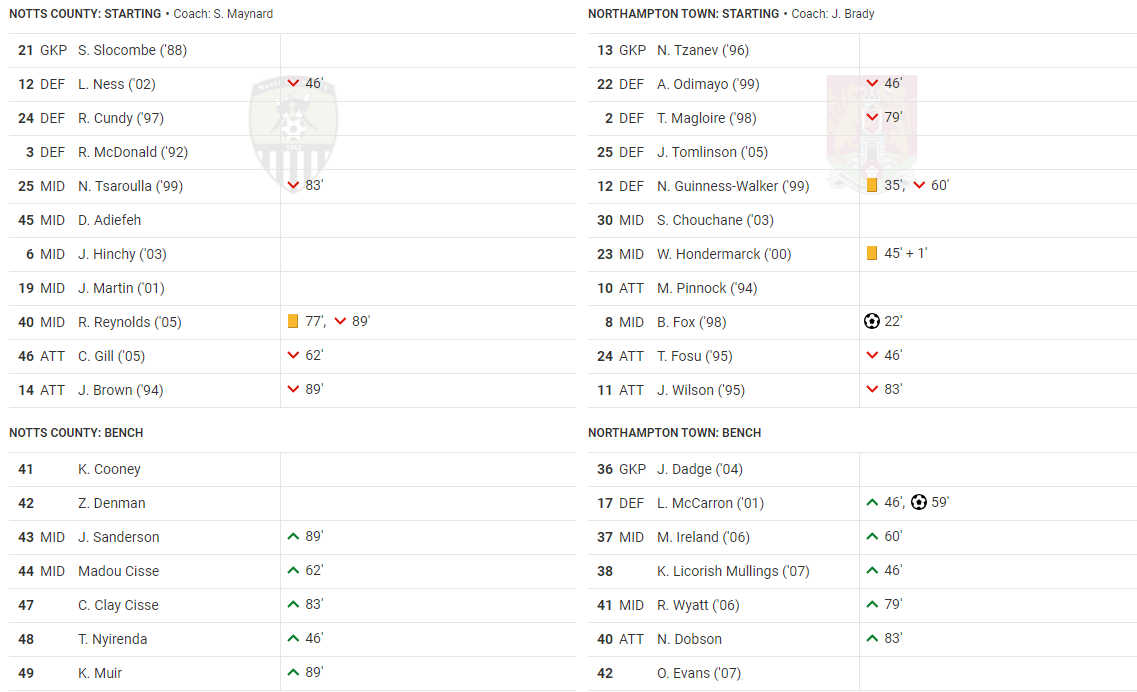Viewport: 1137px width, 692px height.
Task: Click N. Guinness-Walker's yellow card icon
Action: (x=872, y=186)
